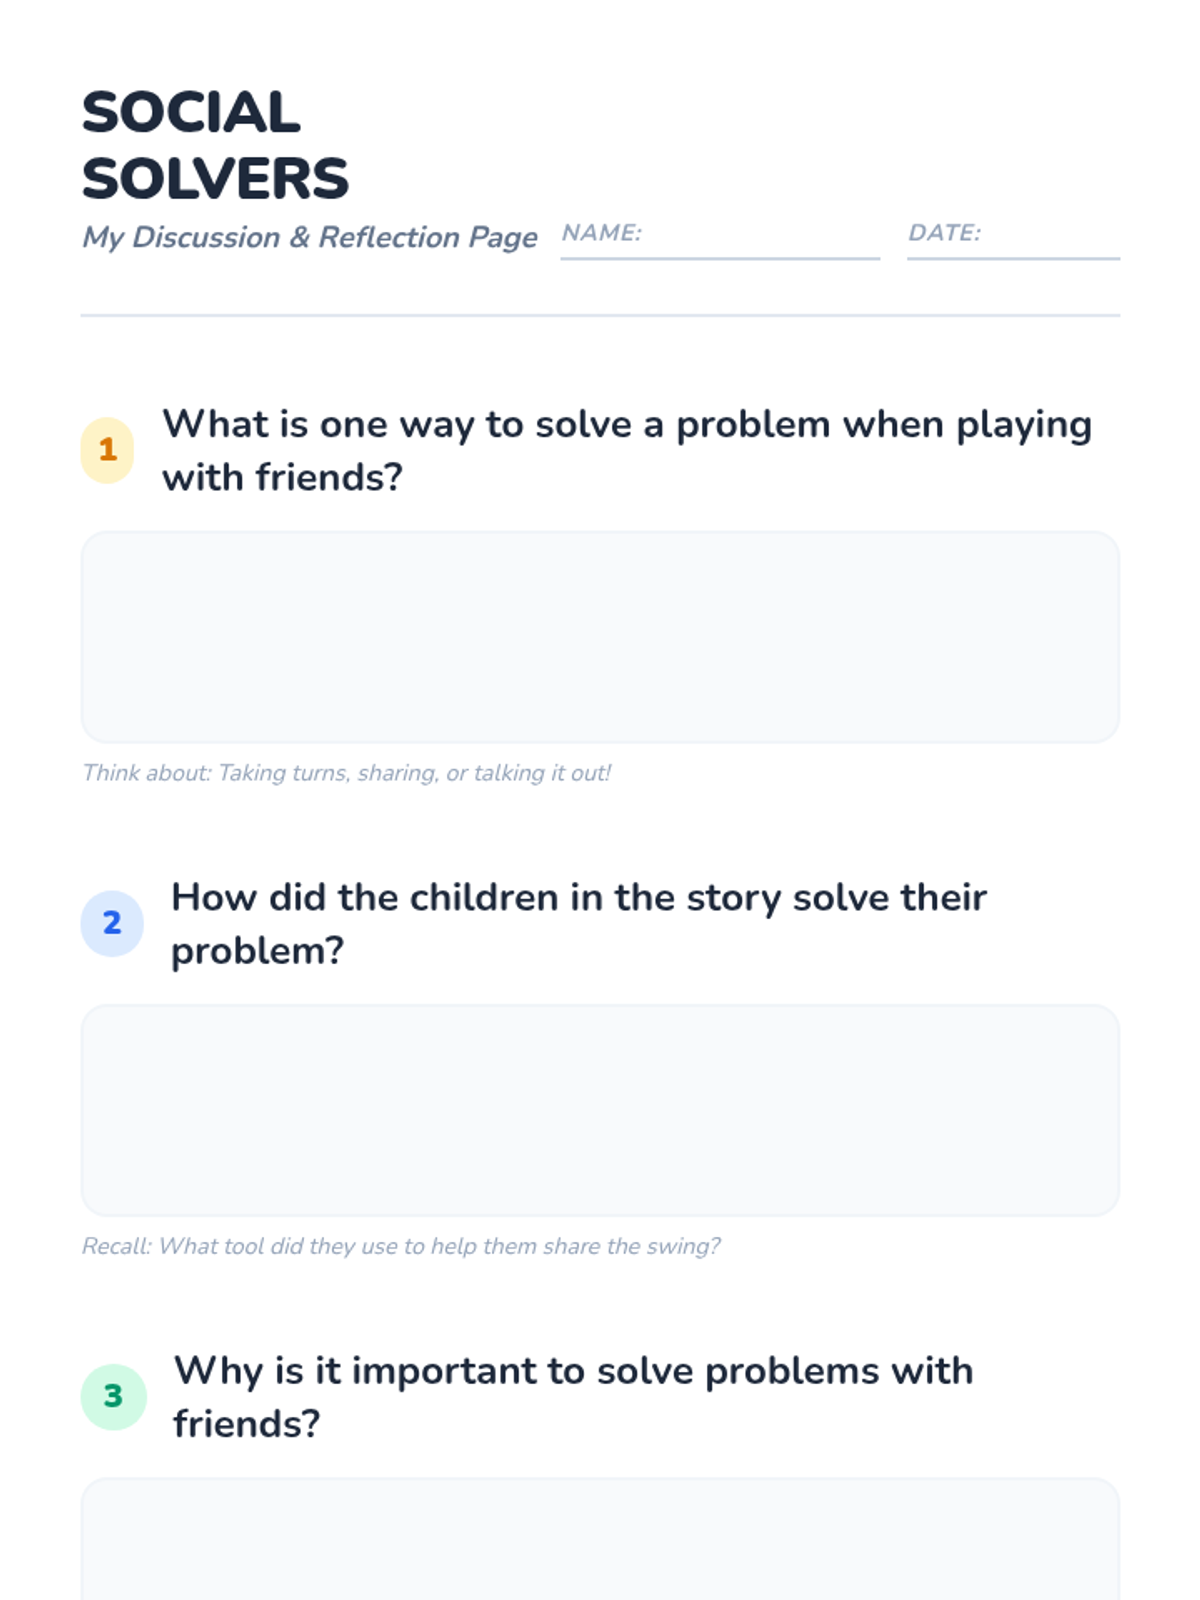Image resolution: width=1200 pixels, height=1600 pixels.
Task: Click the ampersand in the subtitle
Action: pos(299,237)
